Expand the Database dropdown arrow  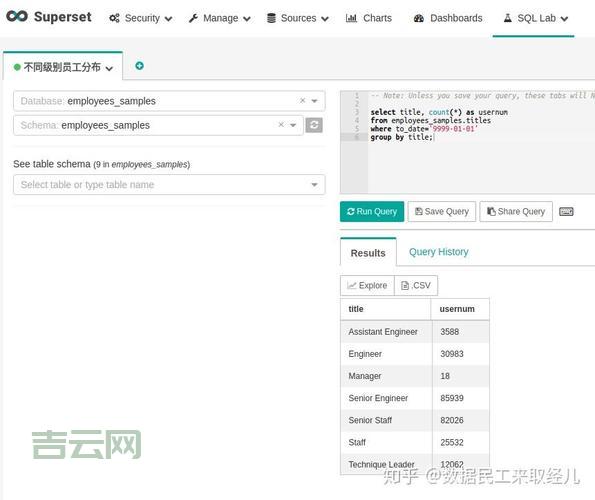(314, 101)
